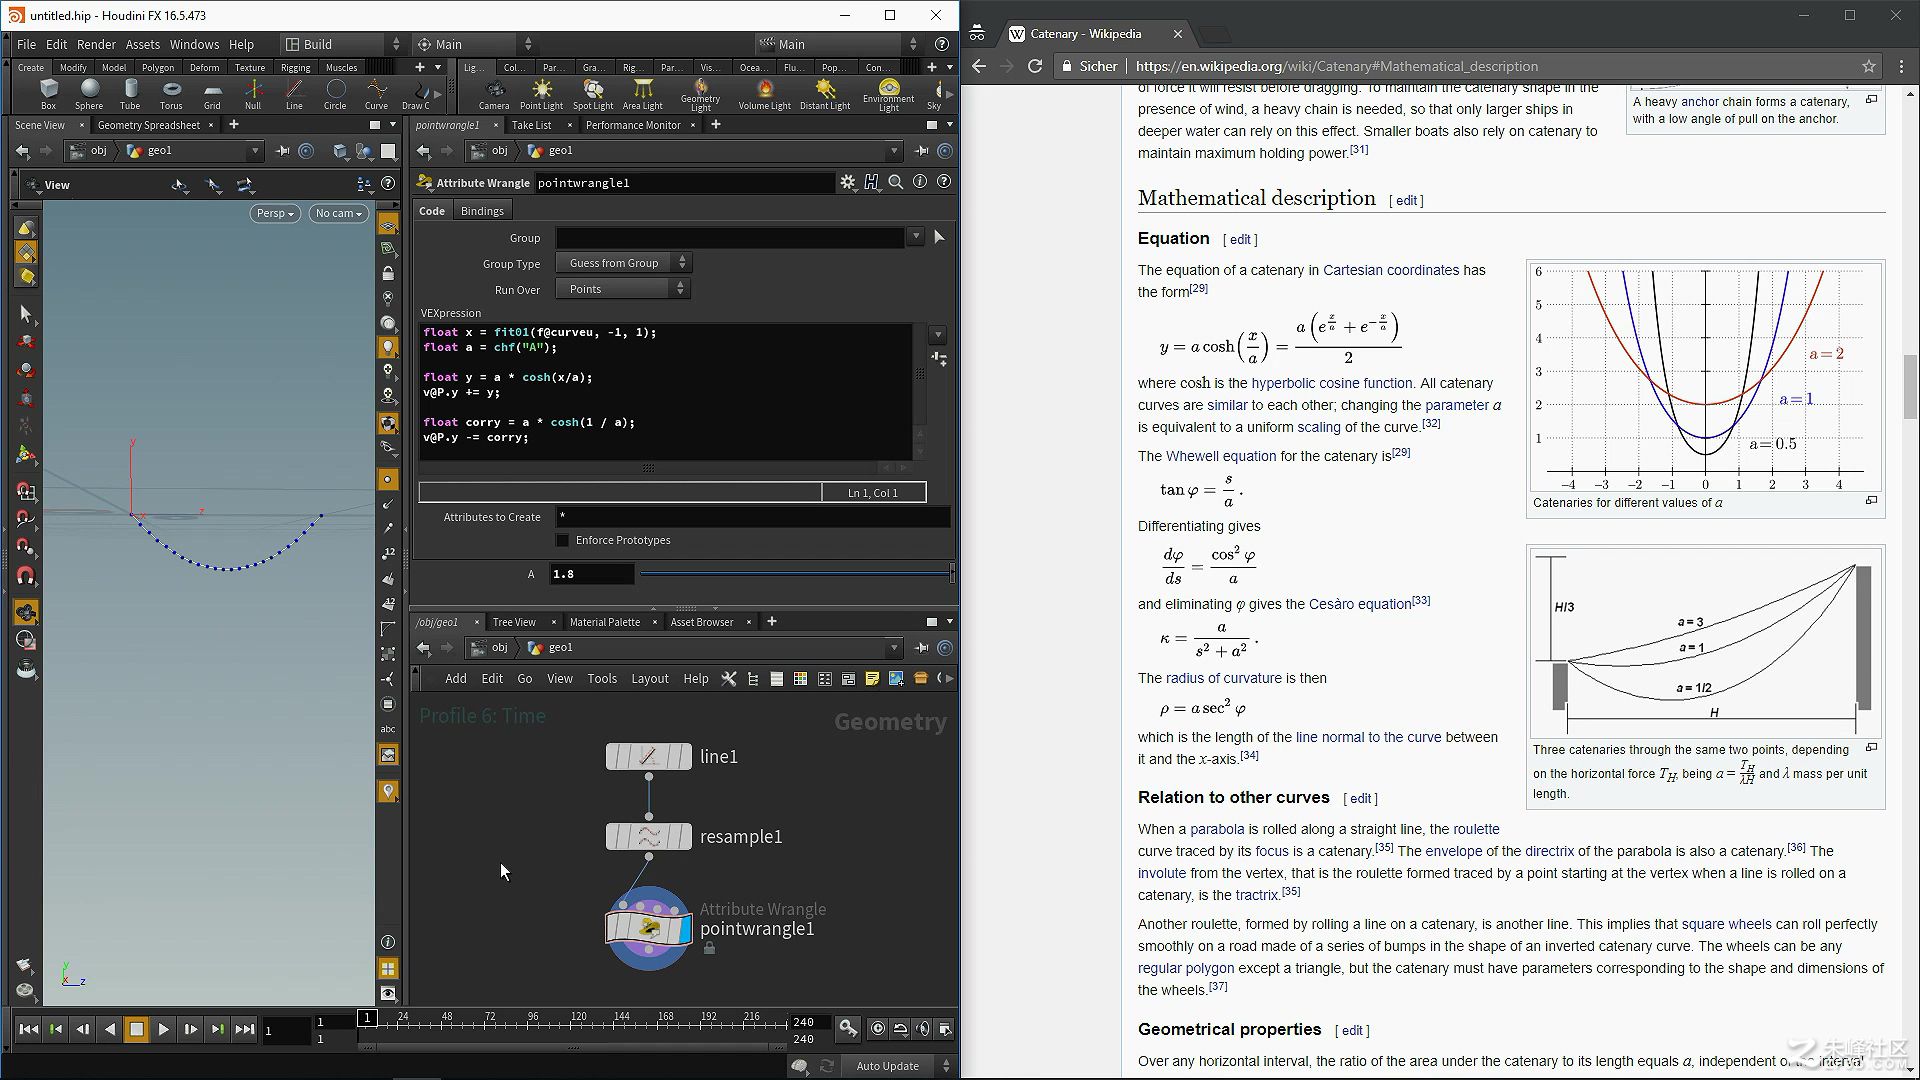
Task: Click the line1 node icon
Action: click(x=648, y=757)
